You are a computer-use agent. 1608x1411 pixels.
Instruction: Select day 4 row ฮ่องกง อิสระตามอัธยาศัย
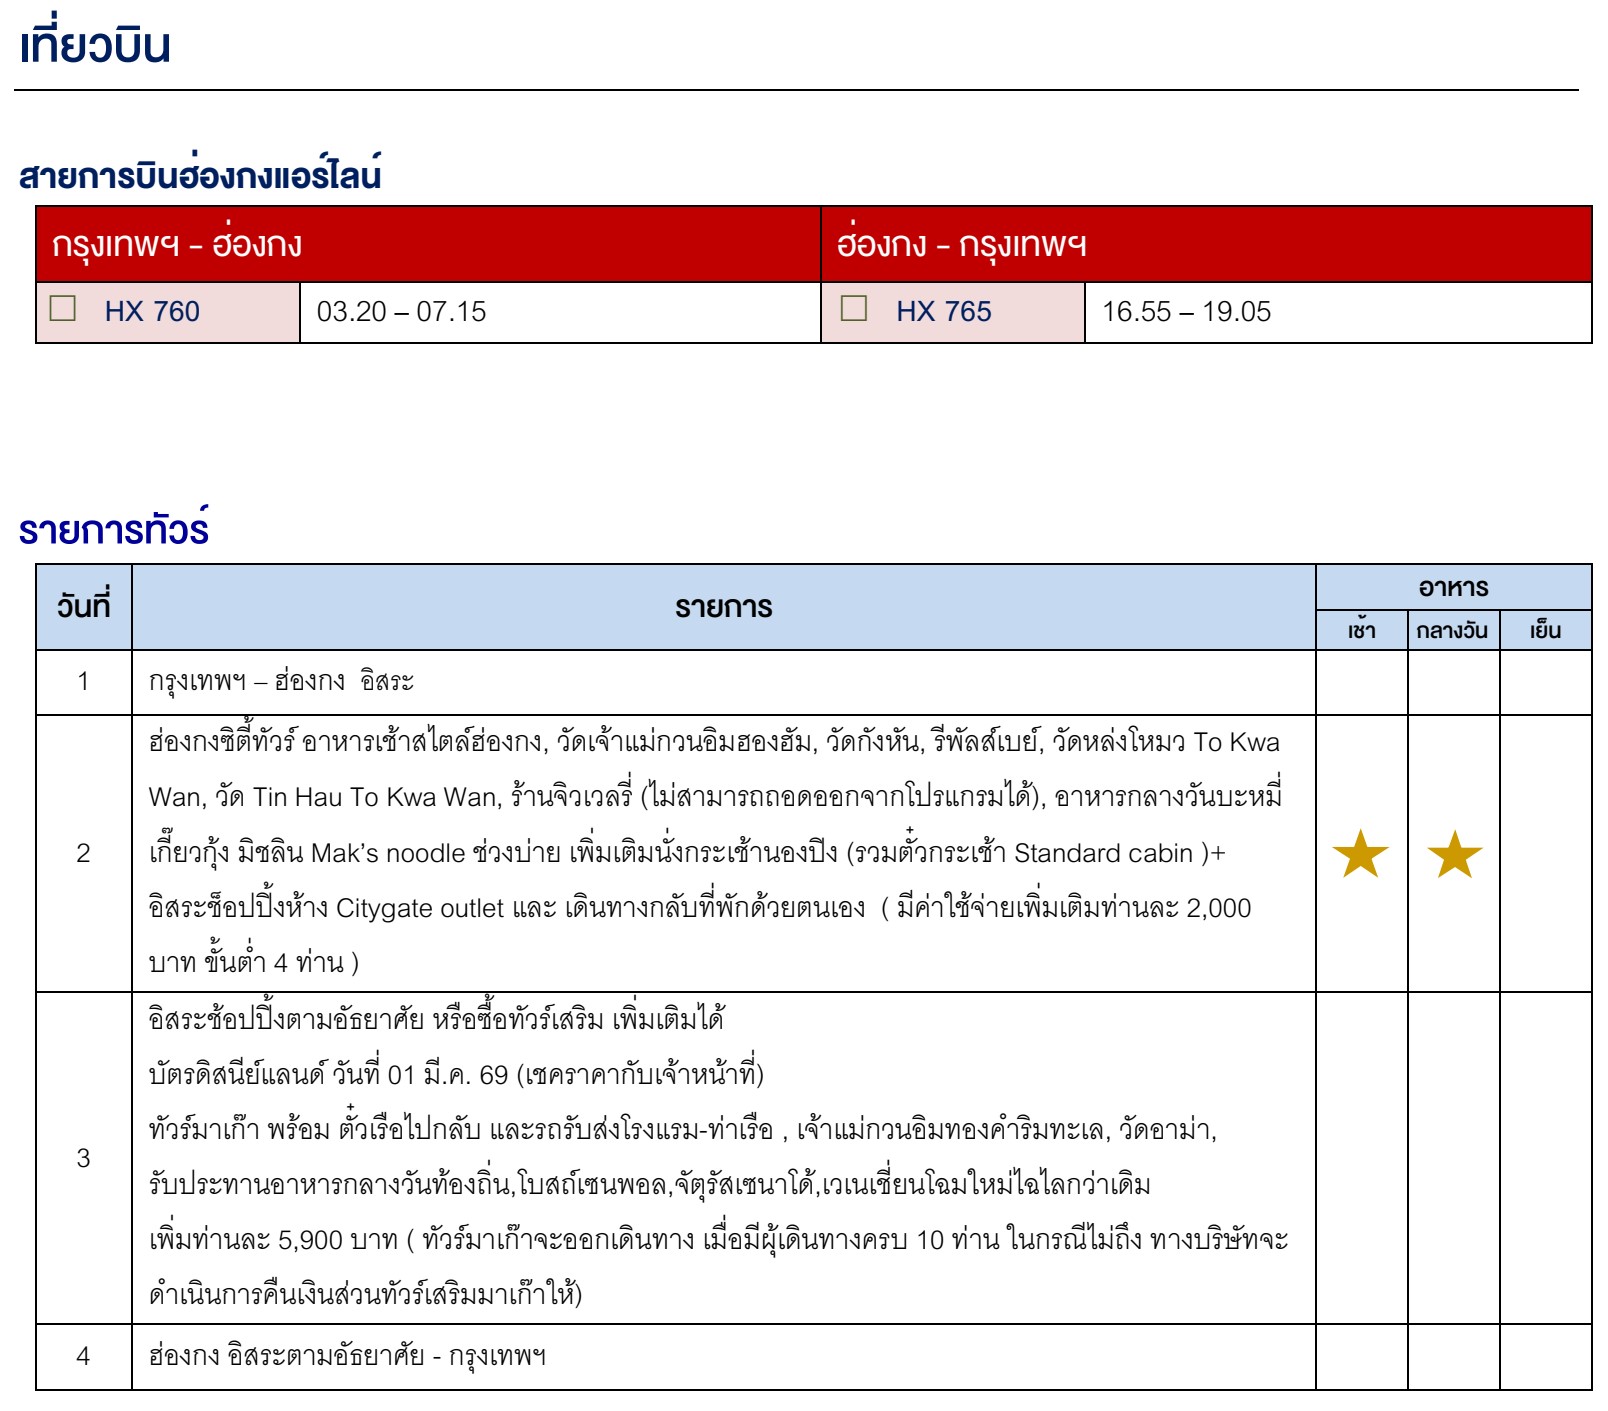click(347, 1357)
